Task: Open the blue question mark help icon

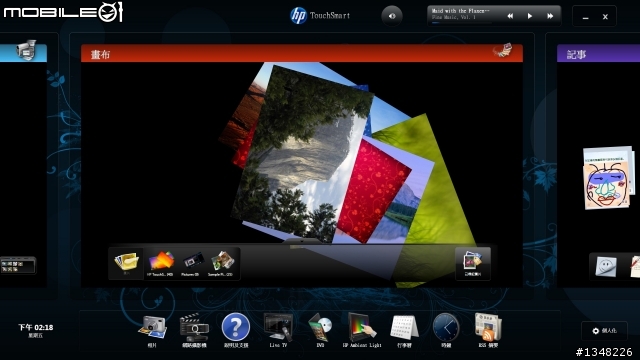Action: pyautogui.click(x=236, y=331)
